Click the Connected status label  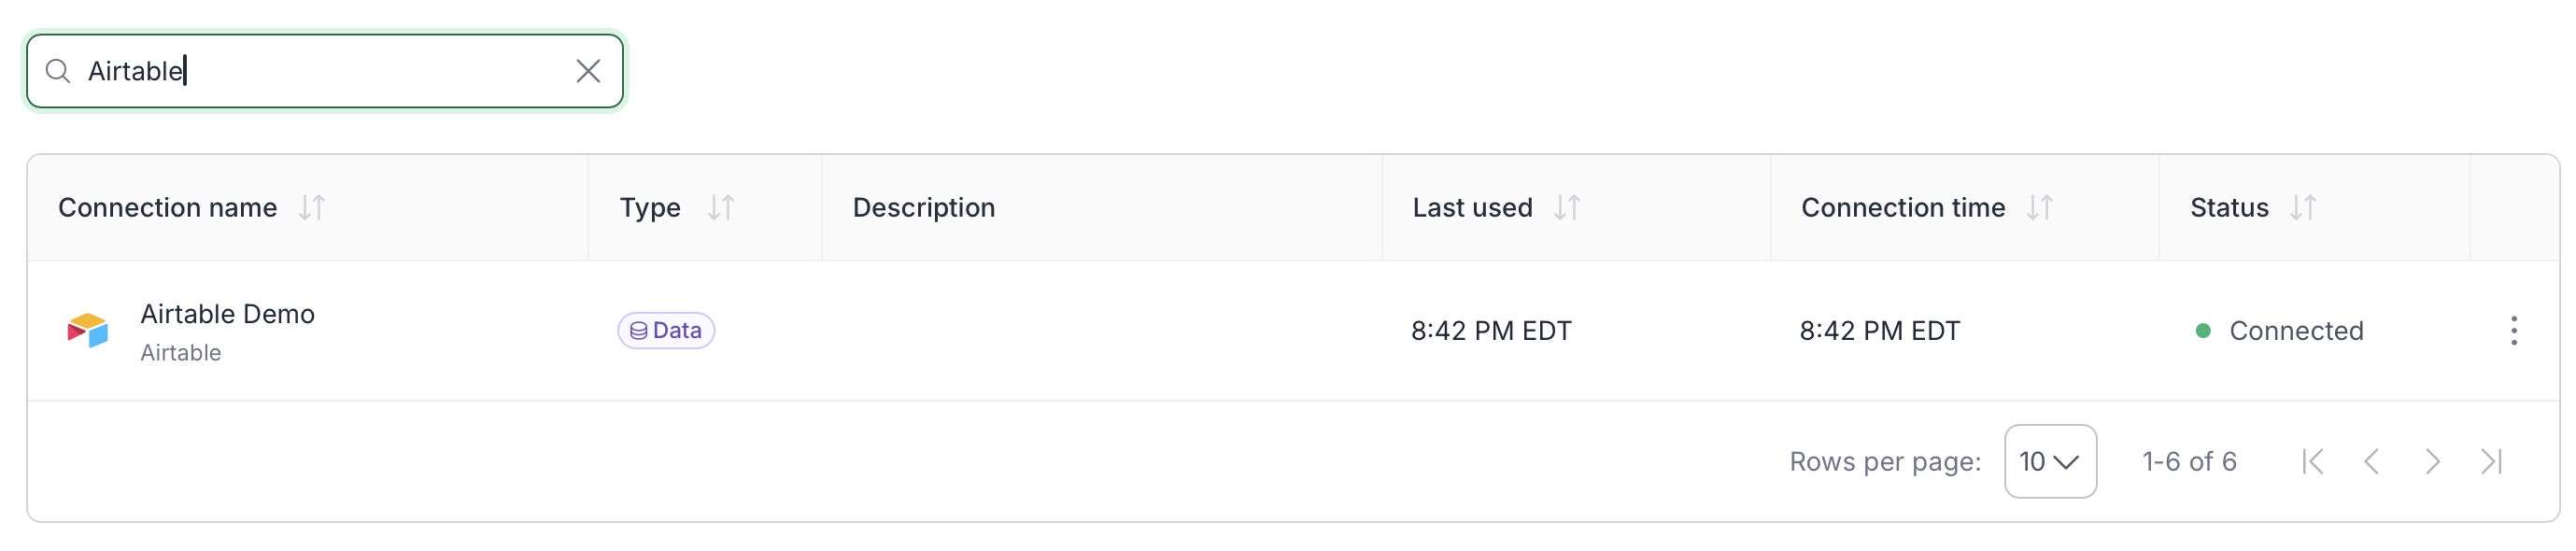(2296, 331)
